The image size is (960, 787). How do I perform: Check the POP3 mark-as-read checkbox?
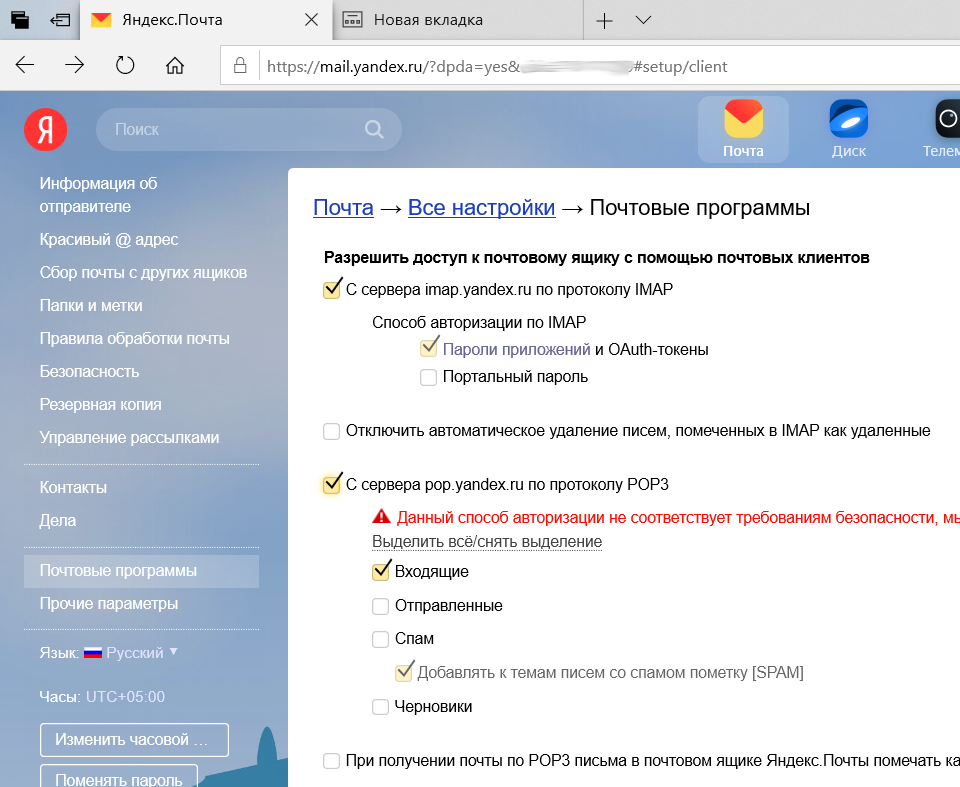pos(332,761)
